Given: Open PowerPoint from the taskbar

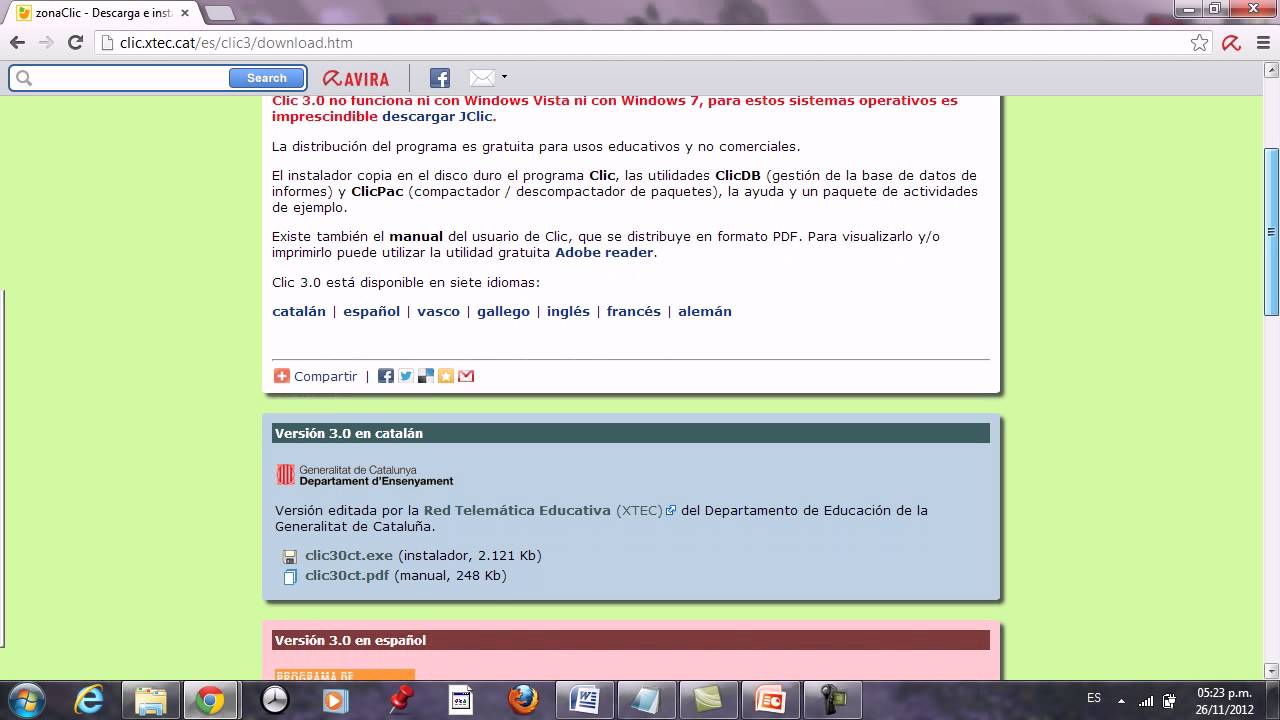Looking at the screenshot, I should pos(770,700).
